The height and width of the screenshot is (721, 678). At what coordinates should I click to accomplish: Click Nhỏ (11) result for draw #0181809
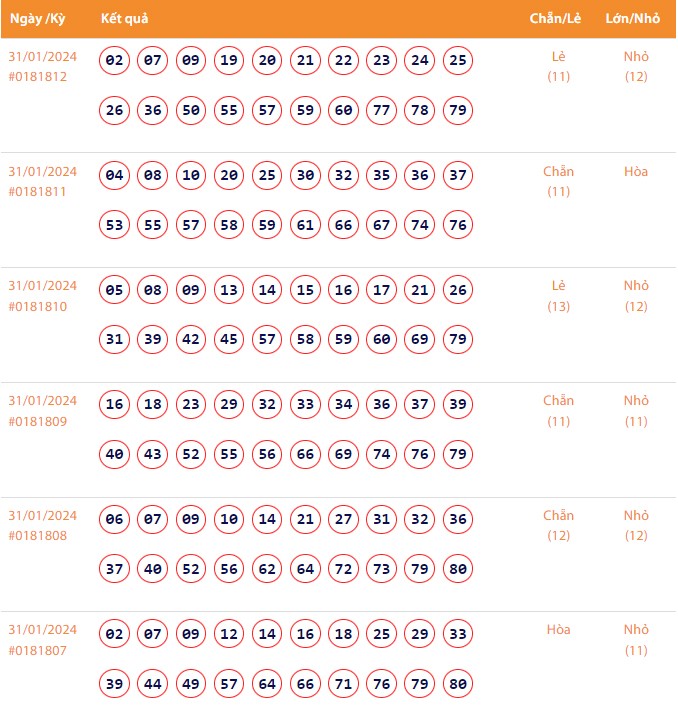pyautogui.click(x=636, y=411)
